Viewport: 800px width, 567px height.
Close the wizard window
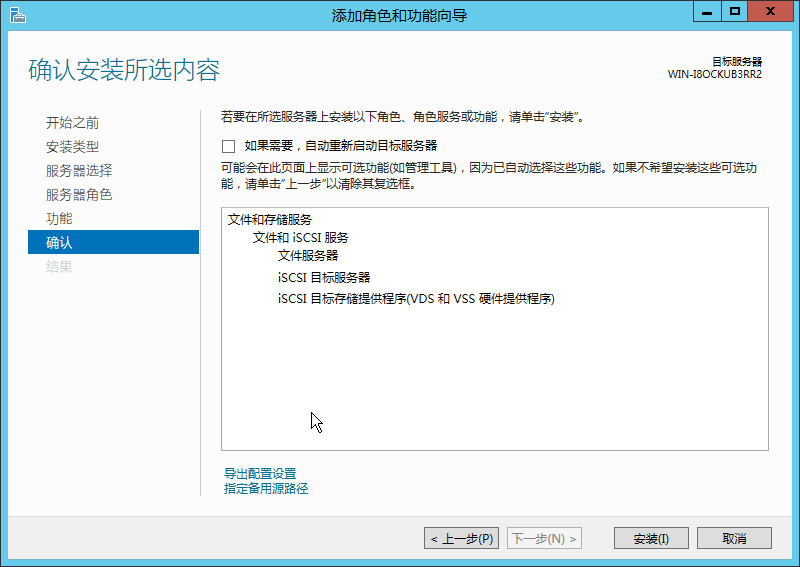click(770, 12)
